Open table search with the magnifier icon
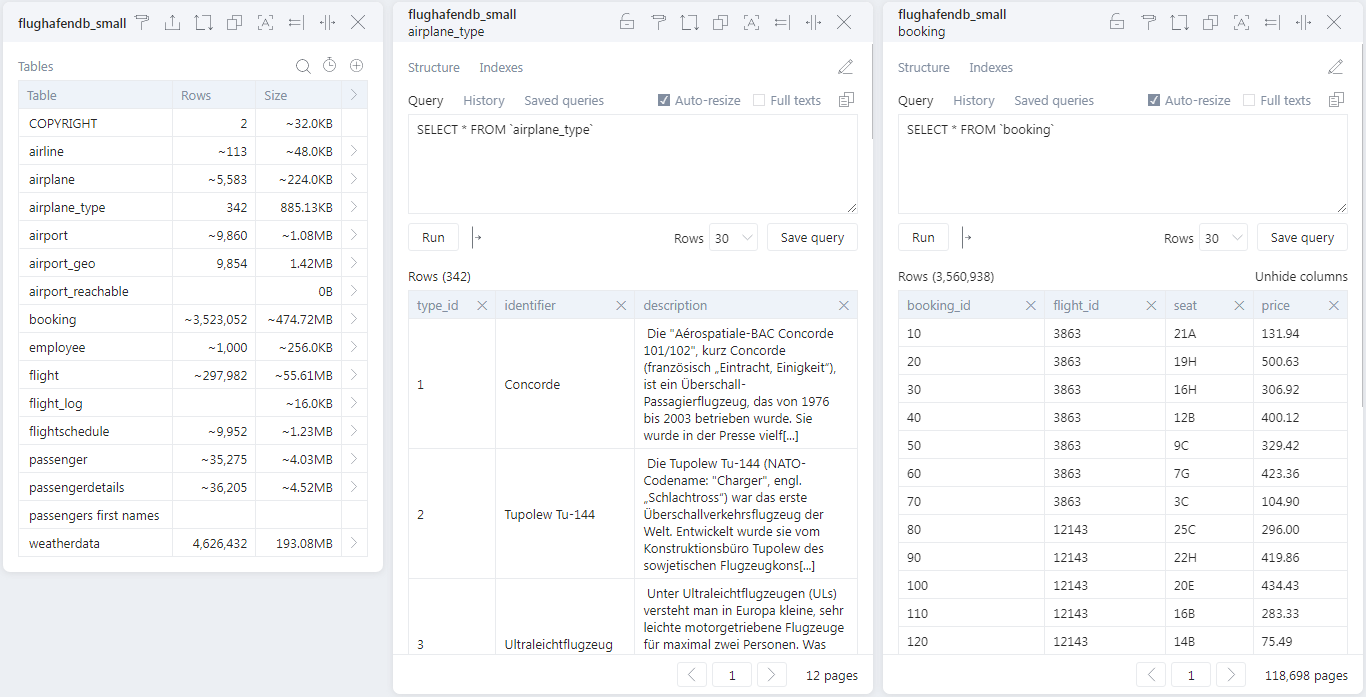 tap(303, 66)
